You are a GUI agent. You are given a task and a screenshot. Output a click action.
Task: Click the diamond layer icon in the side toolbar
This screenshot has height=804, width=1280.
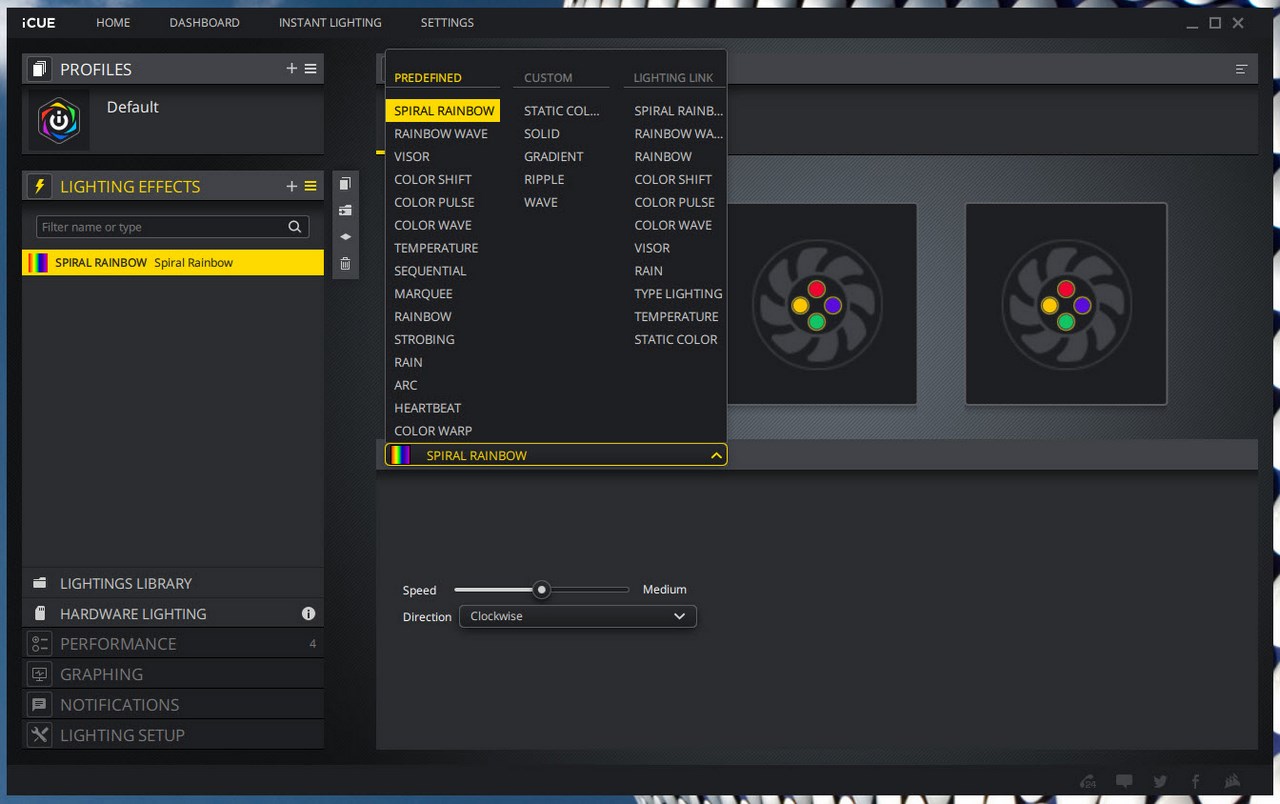345,237
